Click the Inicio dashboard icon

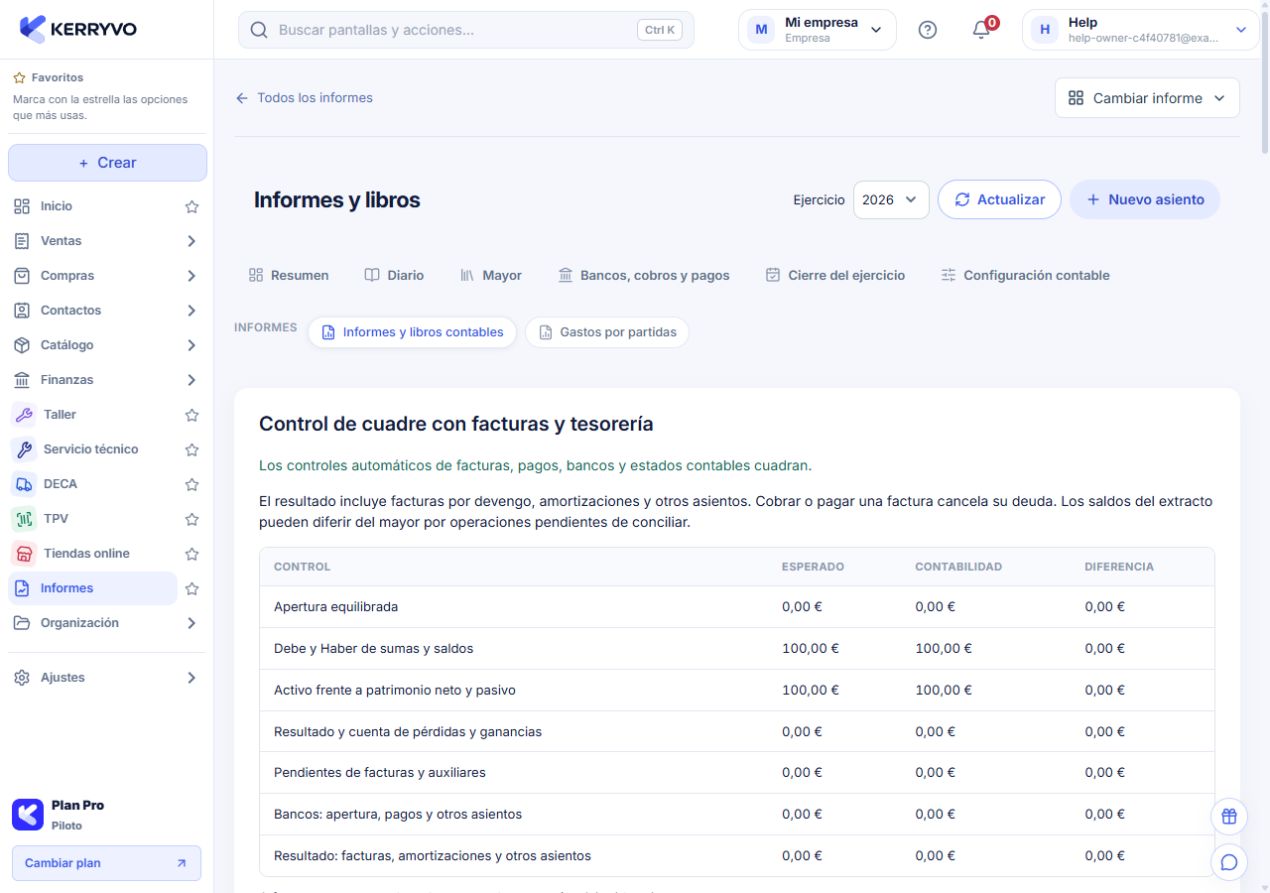click(22, 206)
